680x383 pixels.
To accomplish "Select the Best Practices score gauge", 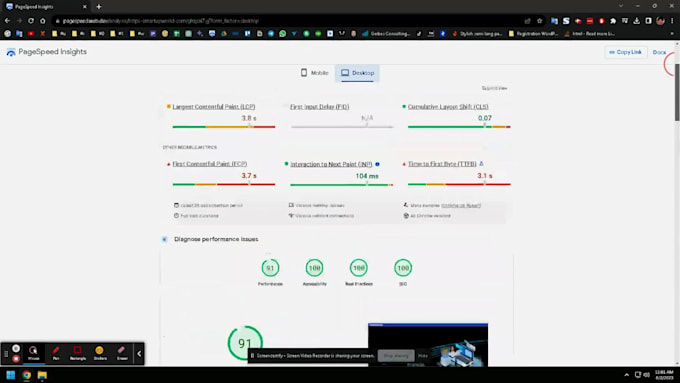I will point(359,268).
